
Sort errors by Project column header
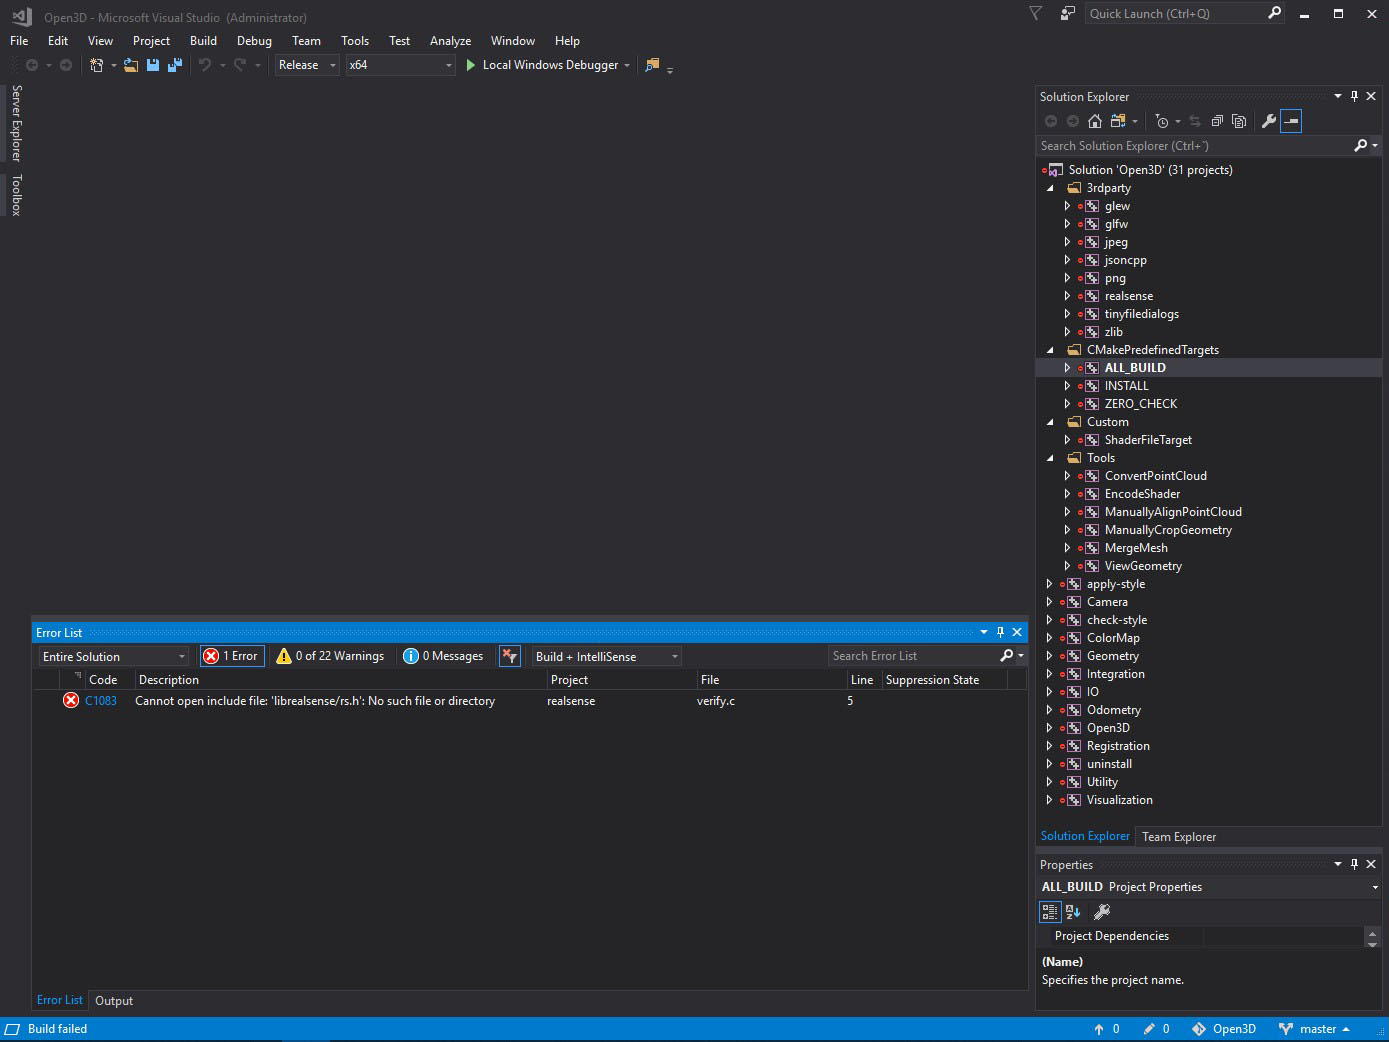pyautogui.click(x=620, y=680)
